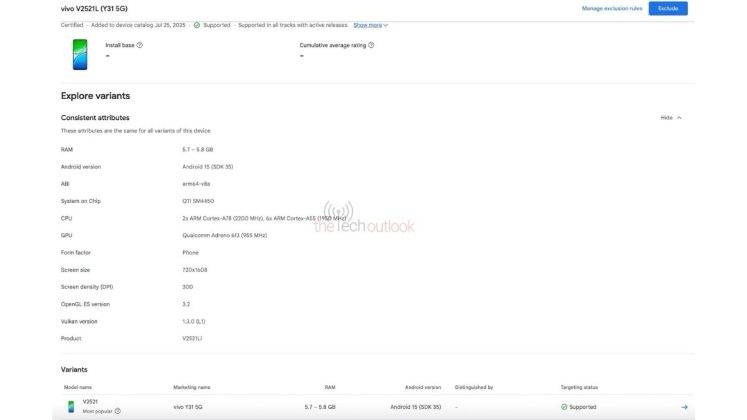Click the Most popular help icon
The height and width of the screenshot is (420, 747).
[117, 411]
